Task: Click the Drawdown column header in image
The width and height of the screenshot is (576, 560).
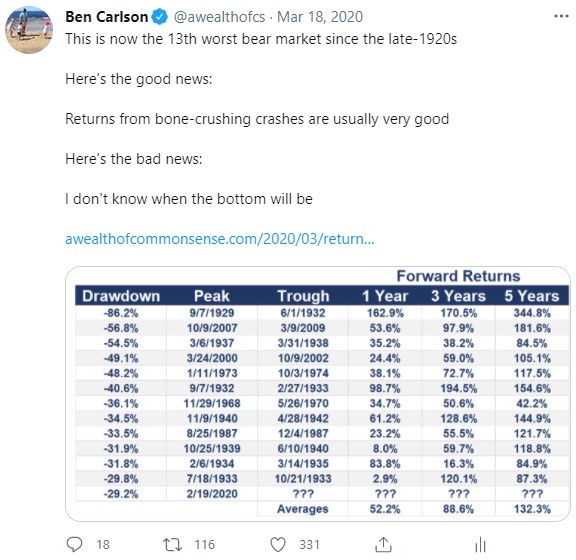Action: tap(121, 296)
